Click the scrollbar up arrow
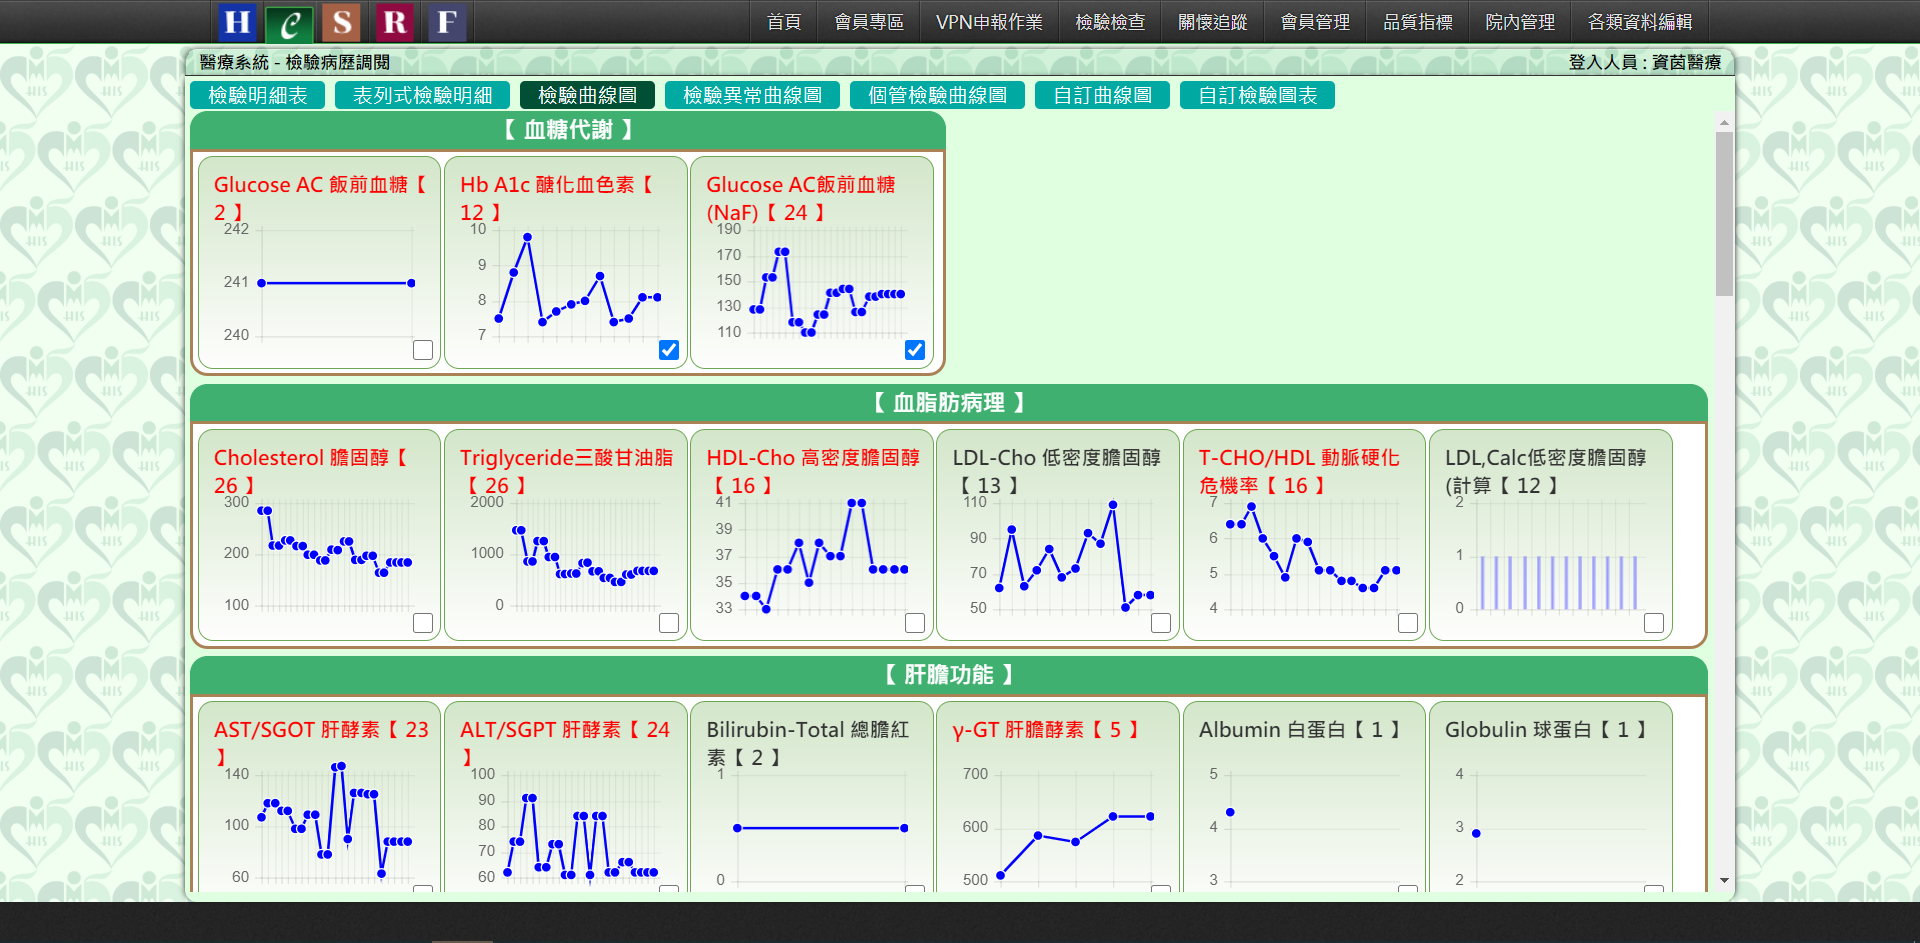1920x943 pixels. 1724,122
